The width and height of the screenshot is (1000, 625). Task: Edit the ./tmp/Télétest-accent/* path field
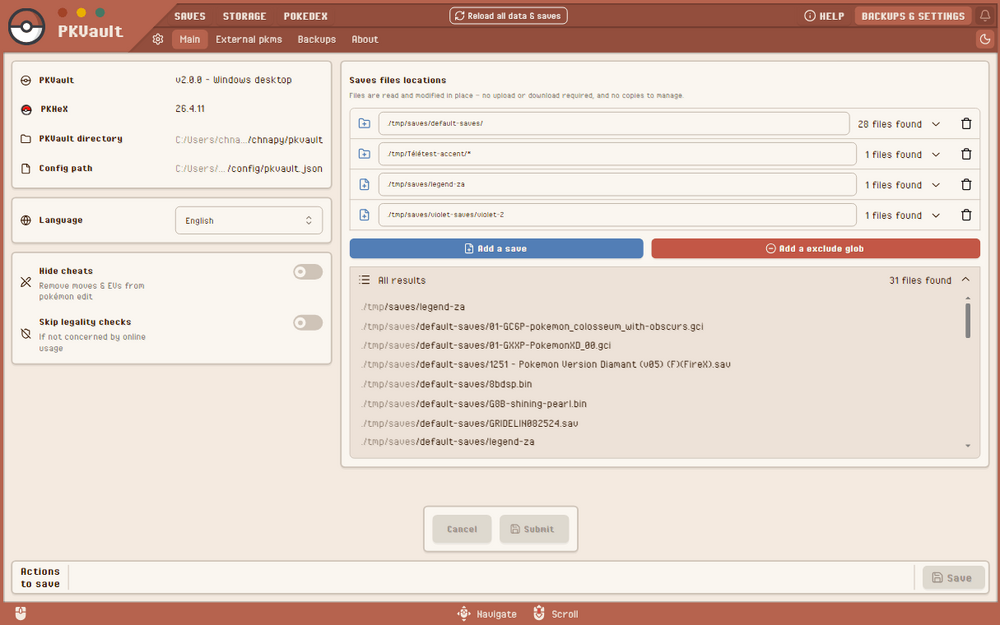tap(617, 154)
